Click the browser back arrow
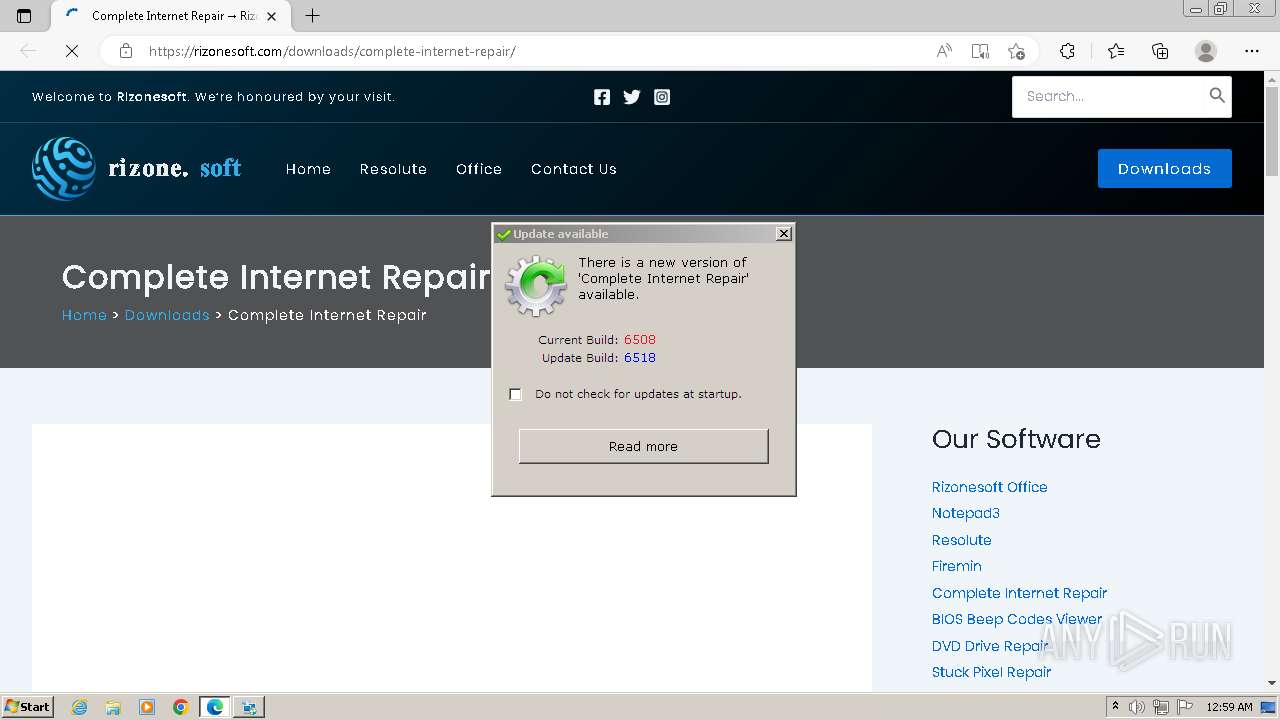 28,51
